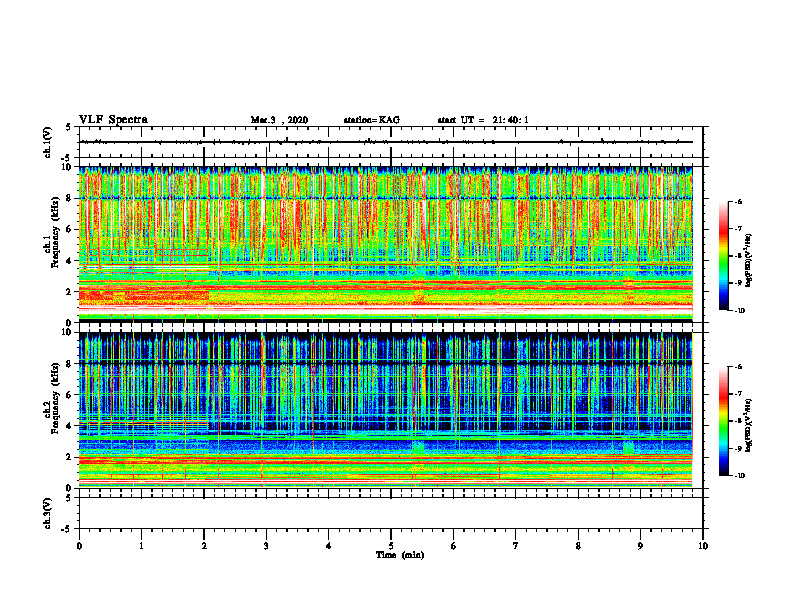The width and height of the screenshot is (792, 612).
Task: Click the '-8' value on upper colorbar
Action: pyautogui.click(x=738, y=256)
